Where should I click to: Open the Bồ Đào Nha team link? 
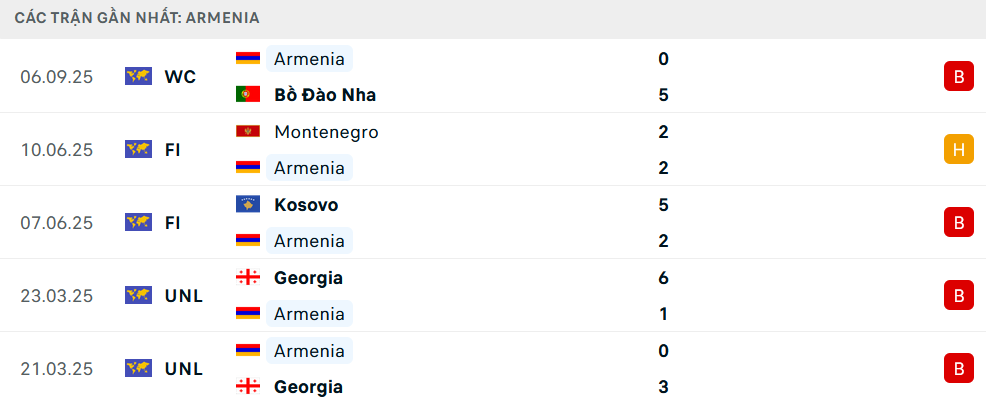pos(325,95)
